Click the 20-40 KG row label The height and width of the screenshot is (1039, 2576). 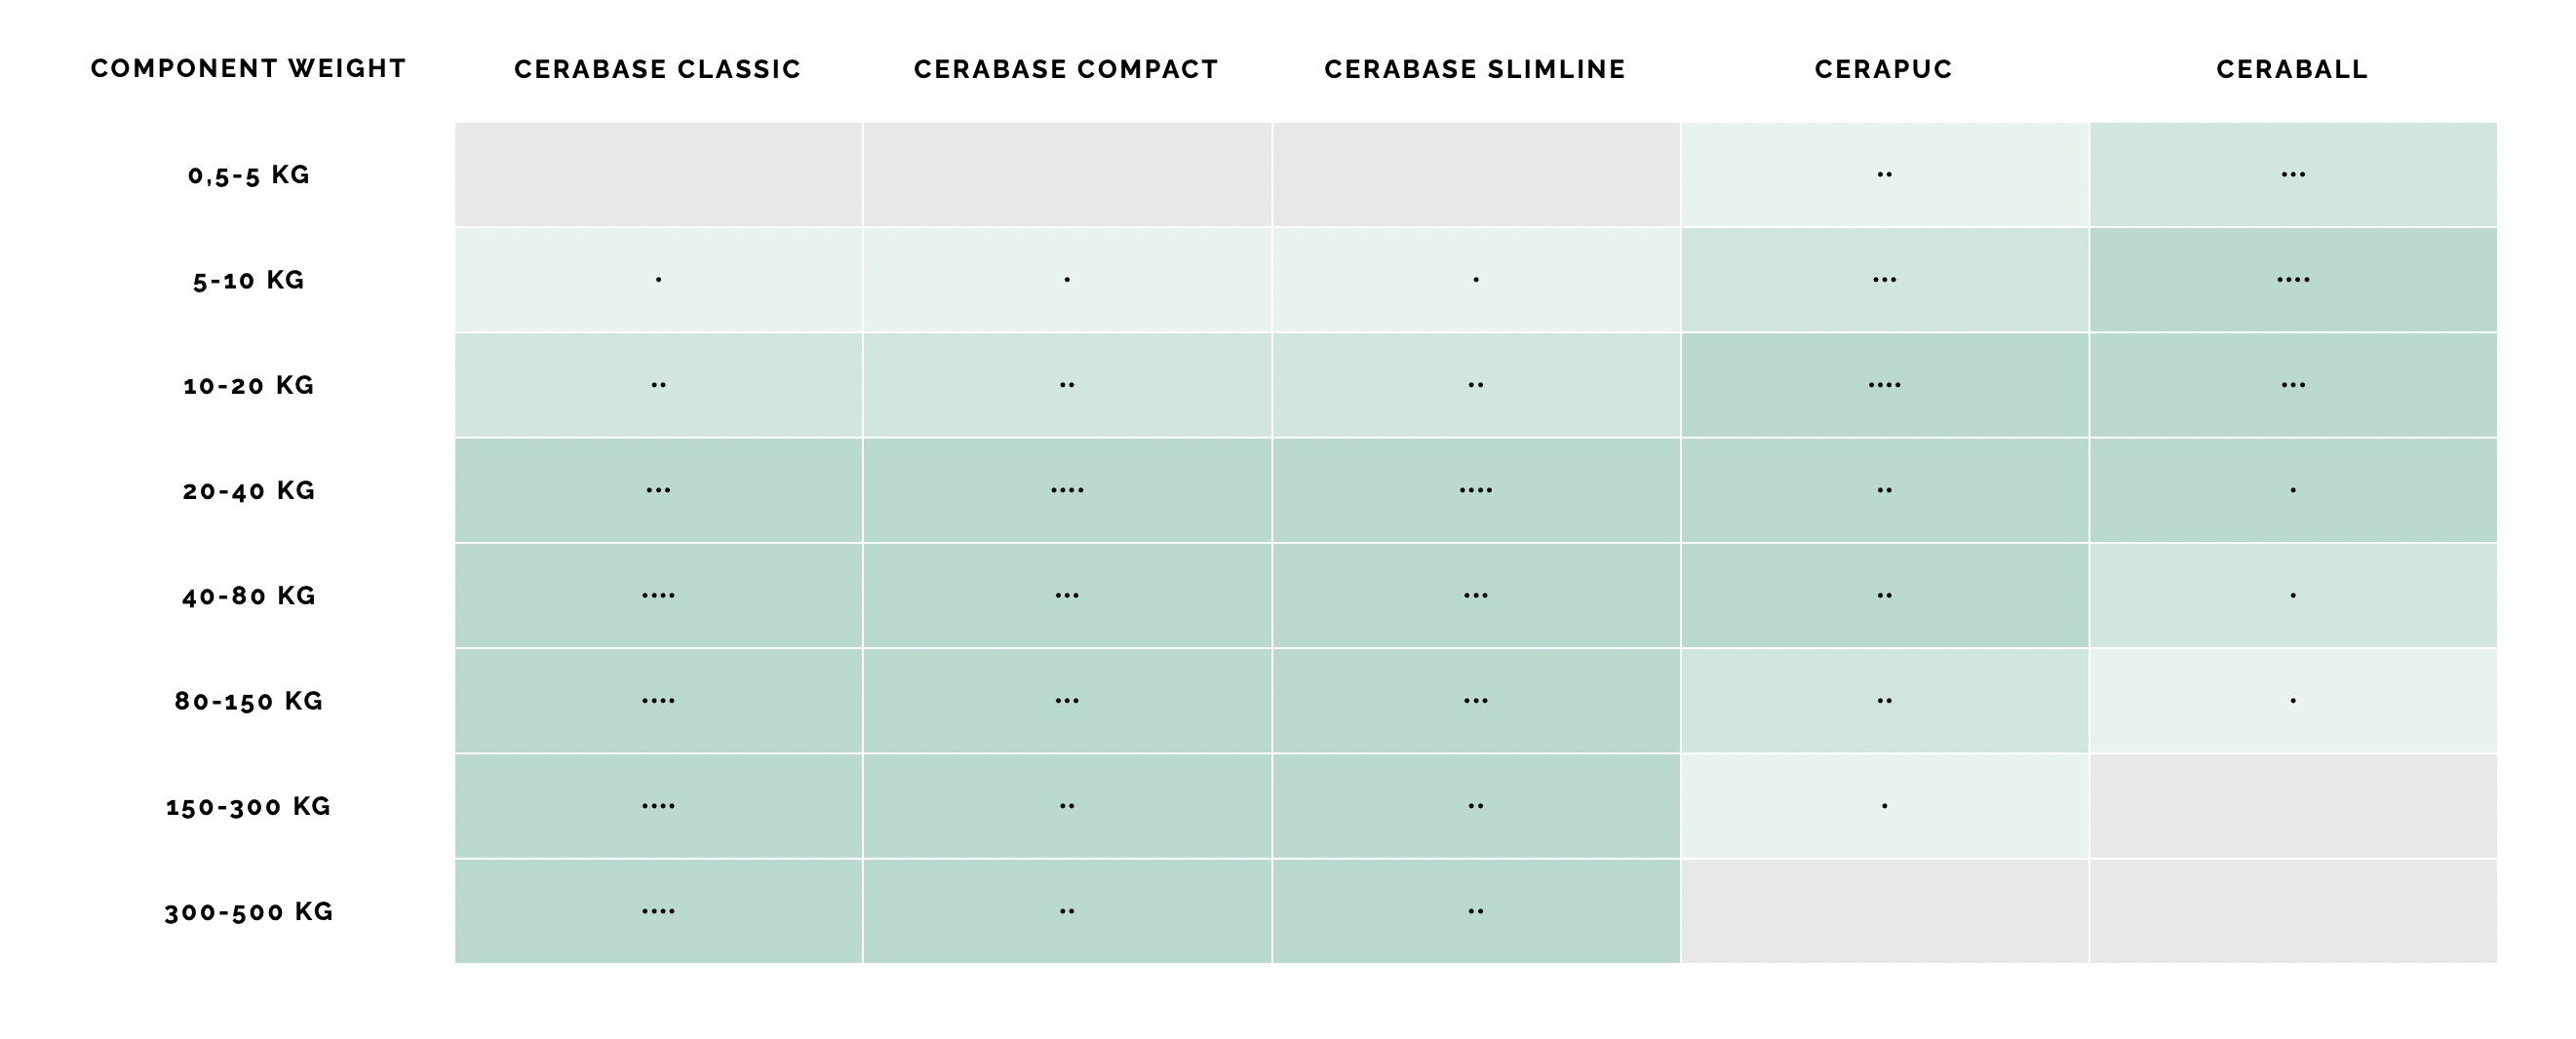(249, 490)
